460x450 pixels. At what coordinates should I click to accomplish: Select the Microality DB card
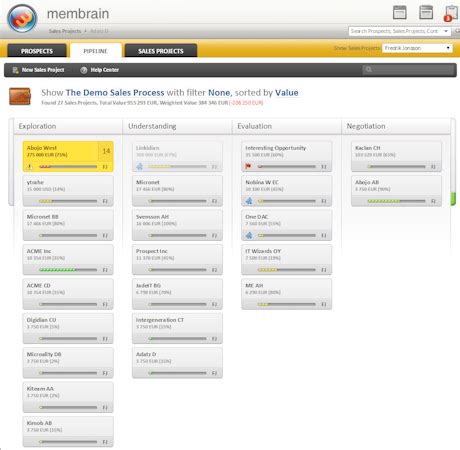click(68, 363)
